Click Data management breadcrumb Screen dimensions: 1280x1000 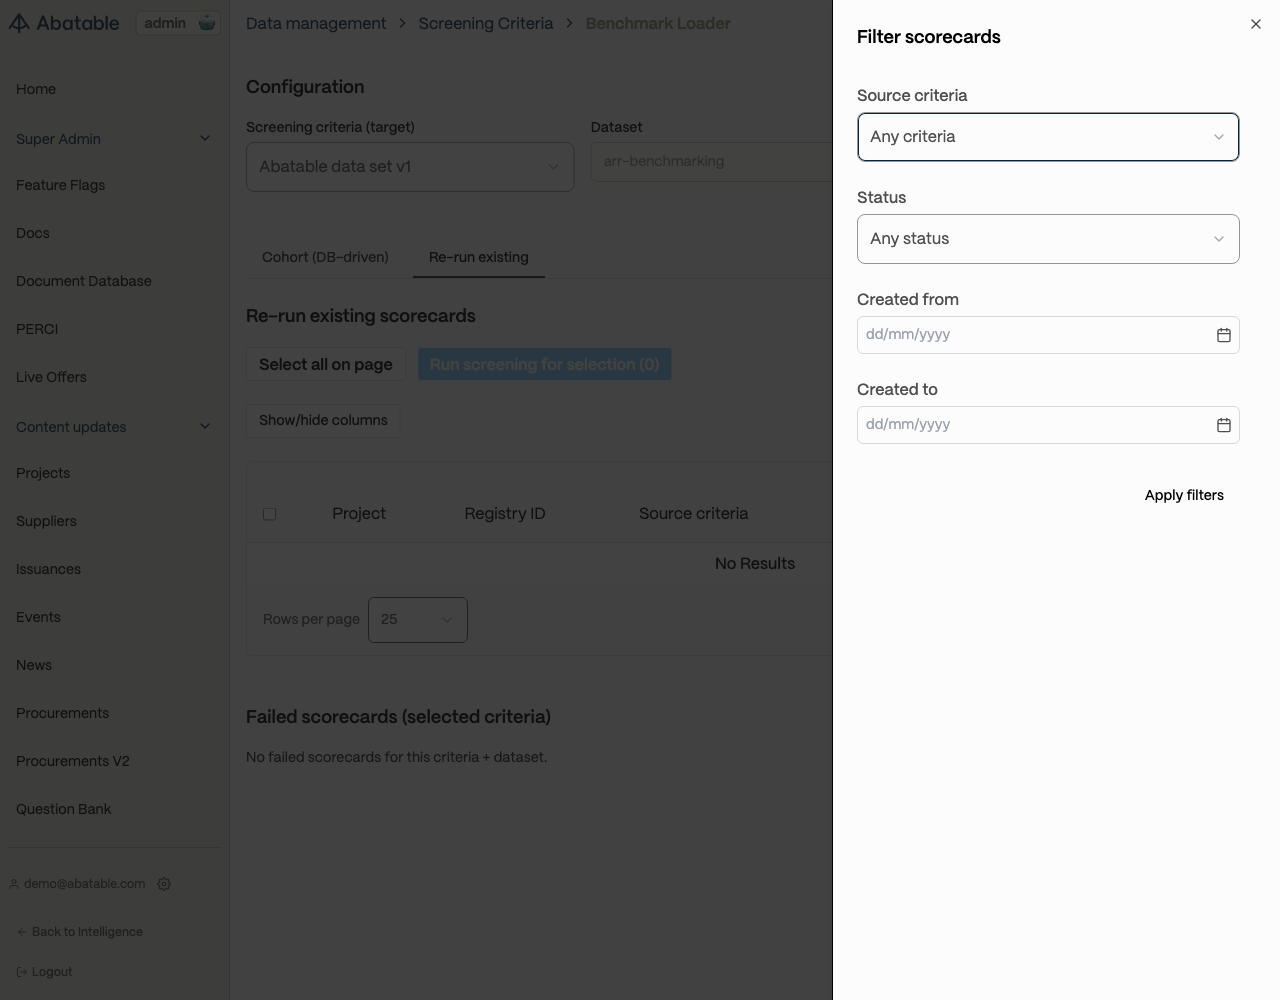click(x=316, y=23)
